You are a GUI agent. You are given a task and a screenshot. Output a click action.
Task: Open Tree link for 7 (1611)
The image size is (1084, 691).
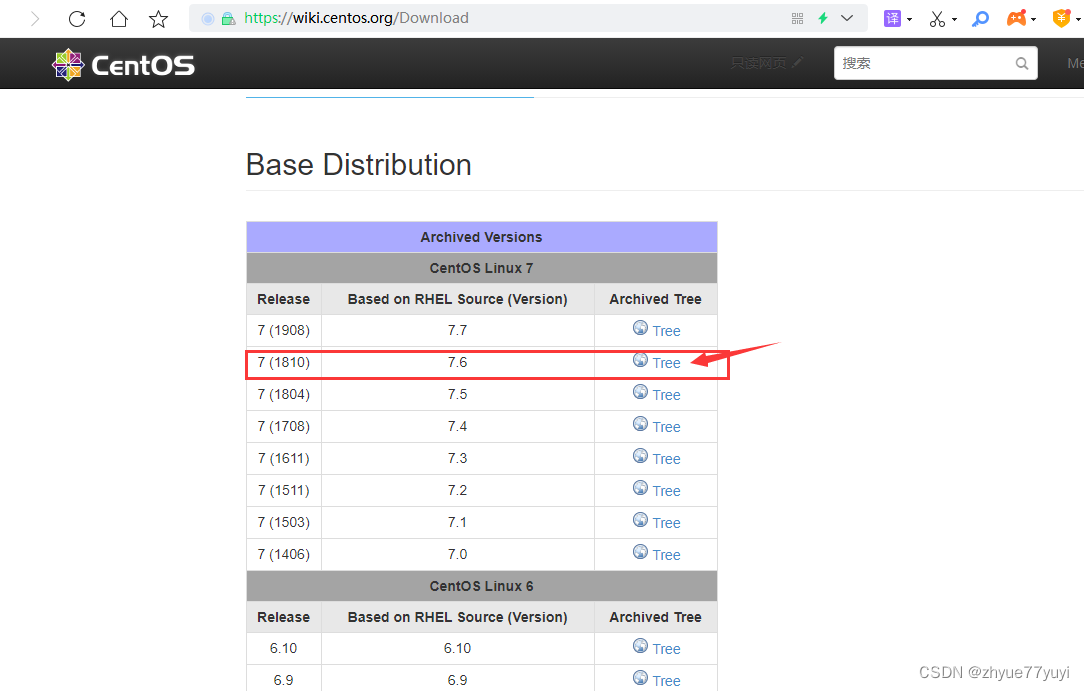pyautogui.click(x=666, y=459)
